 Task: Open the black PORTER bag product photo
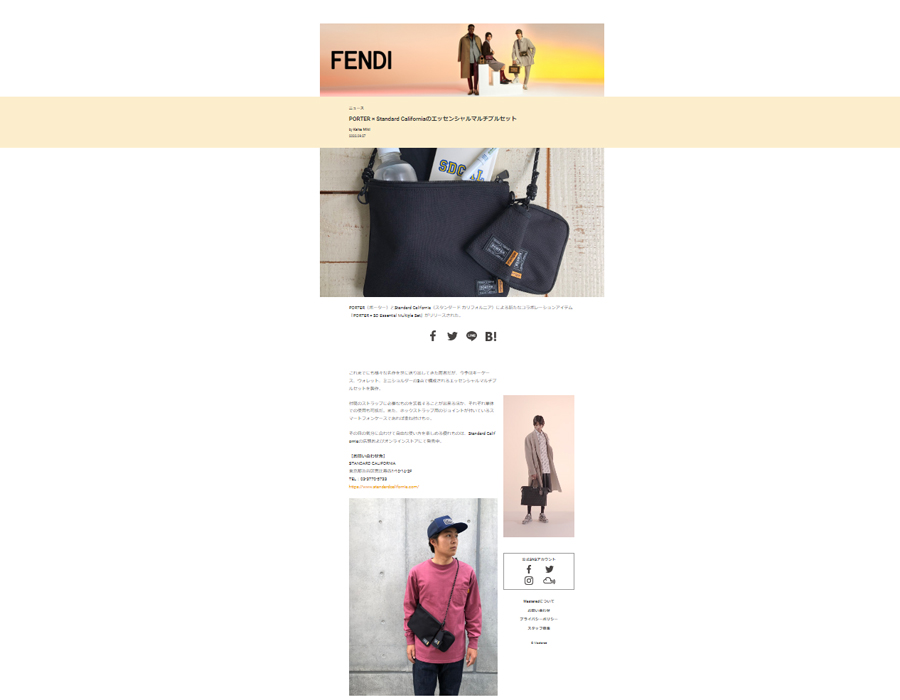(461, 222)
